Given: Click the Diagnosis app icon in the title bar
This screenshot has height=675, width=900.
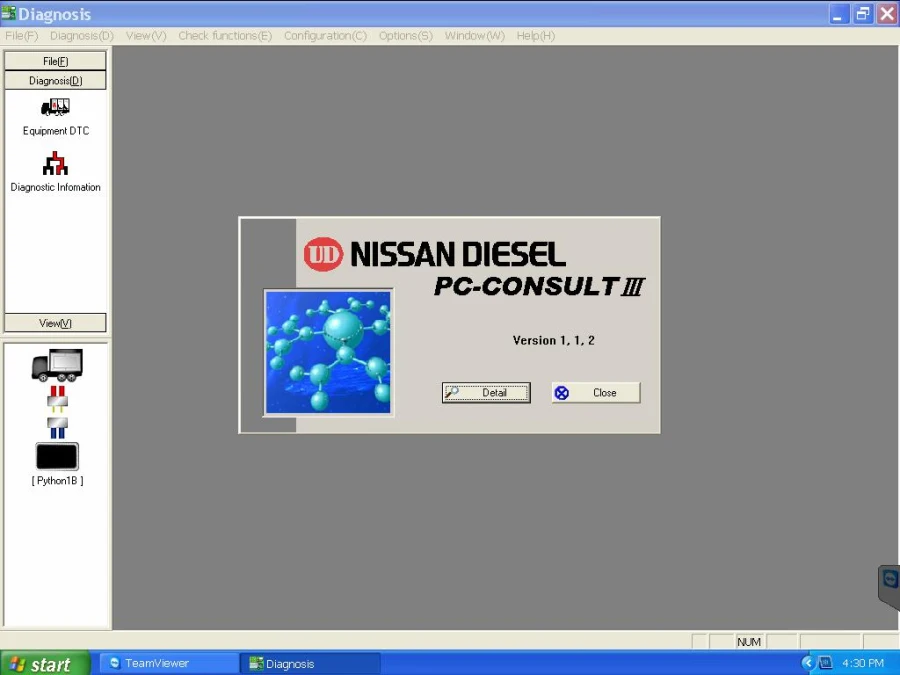Looking at the screenshot, I should (9, 13).
